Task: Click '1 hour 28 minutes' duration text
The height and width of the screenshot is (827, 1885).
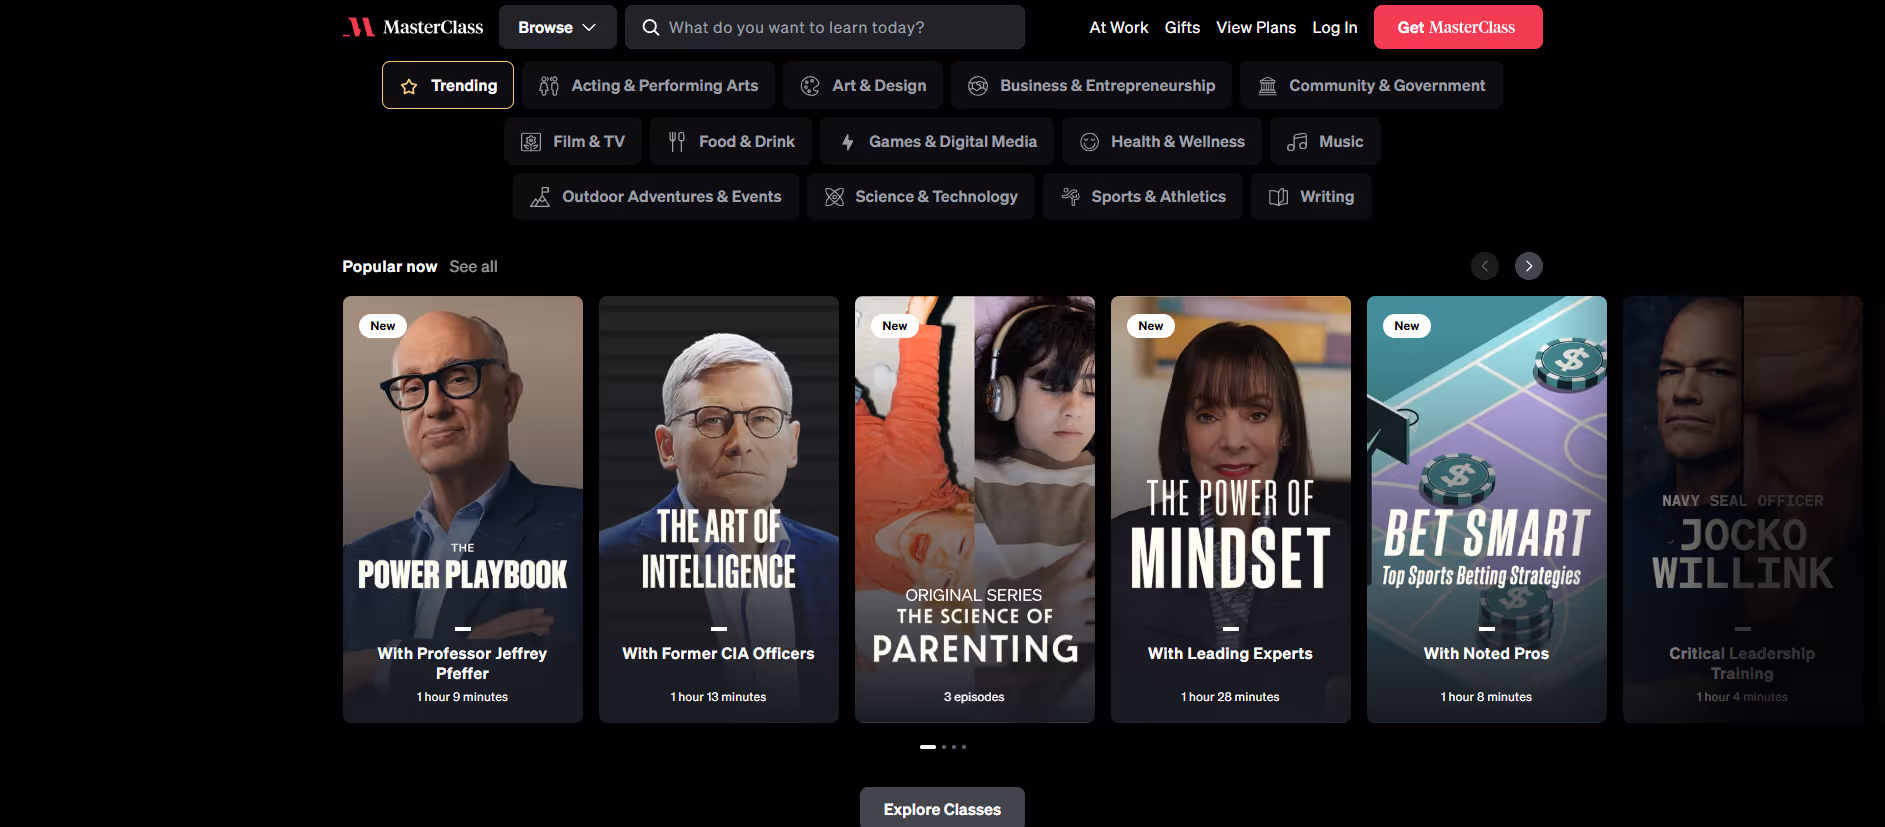Action: 1230,697
